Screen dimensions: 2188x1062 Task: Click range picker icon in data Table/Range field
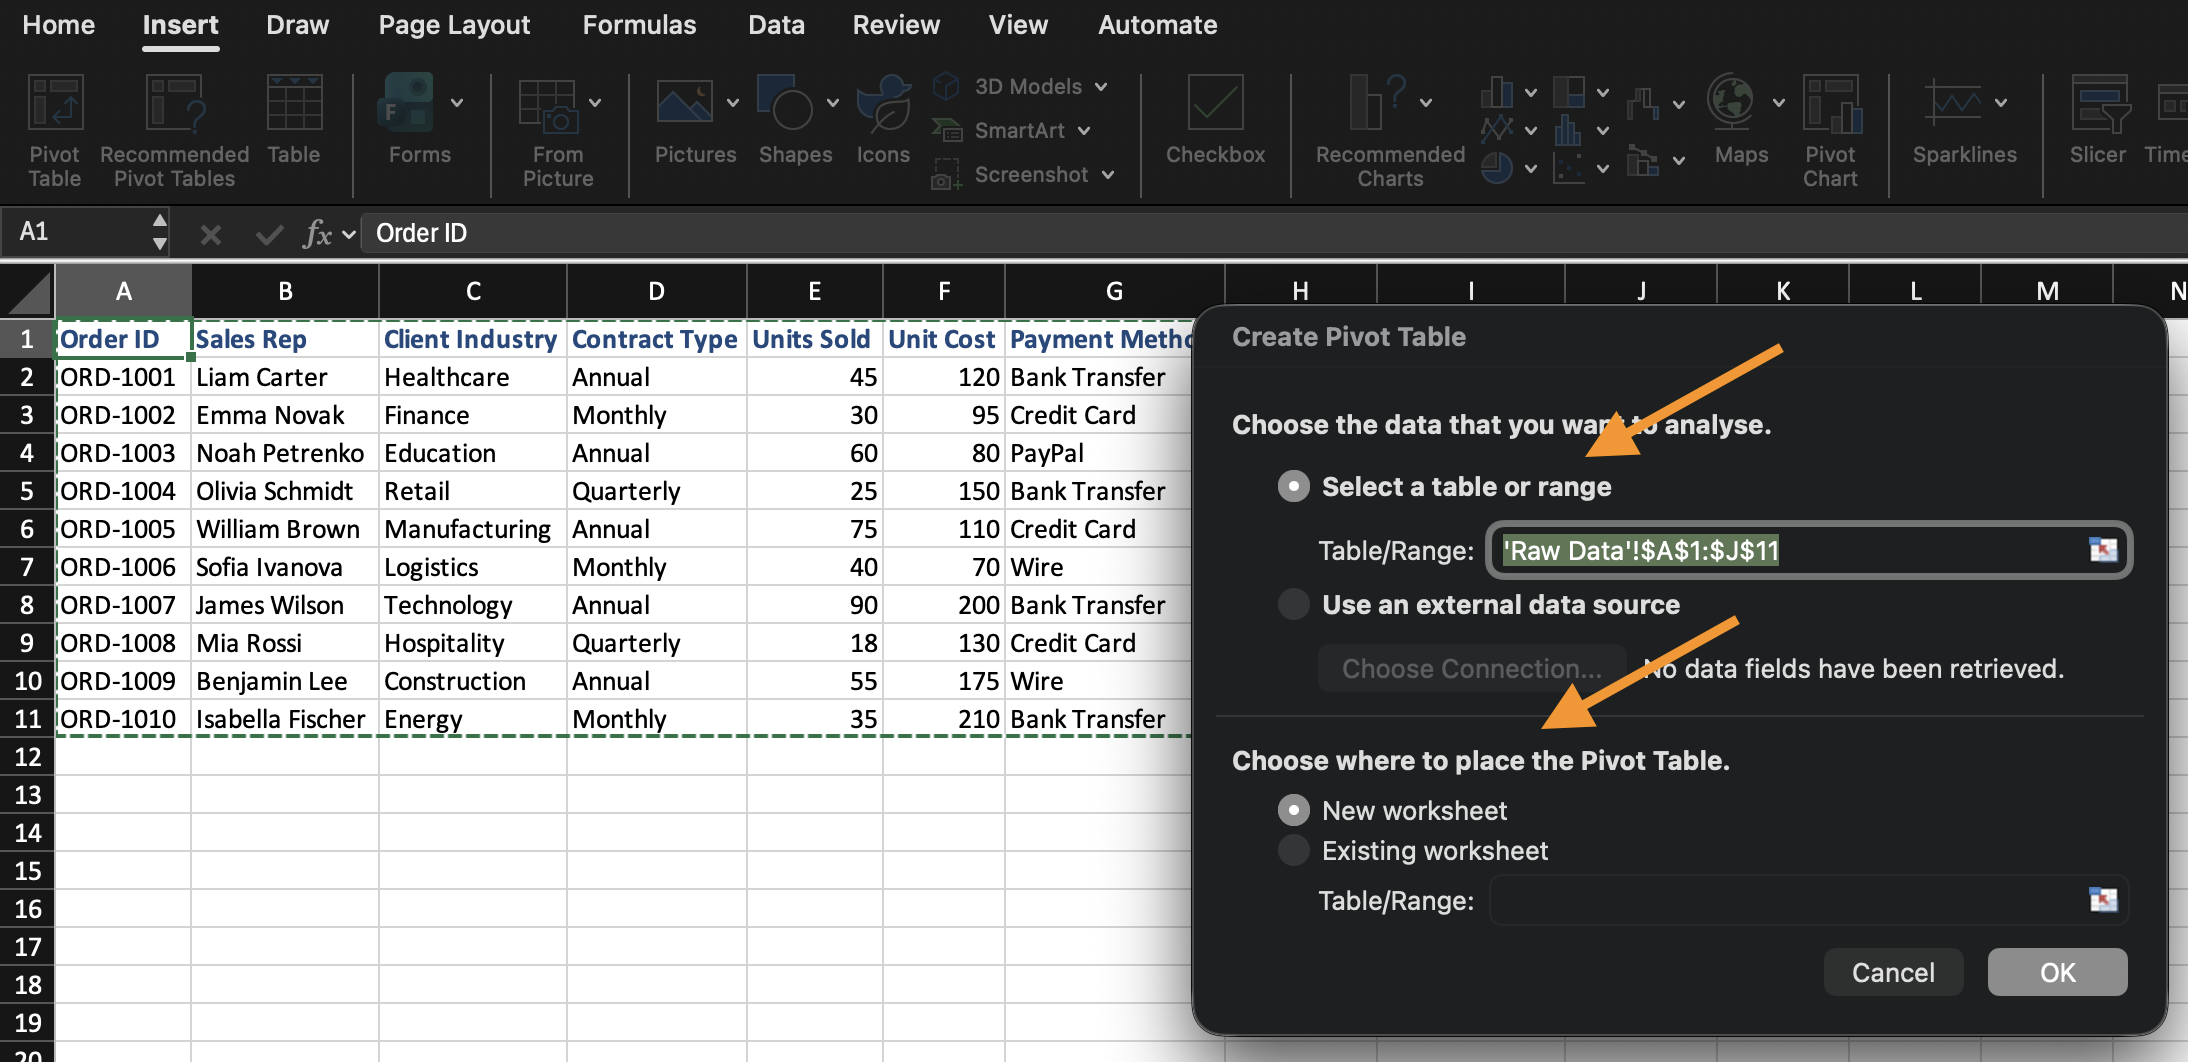click(2103, 550)
